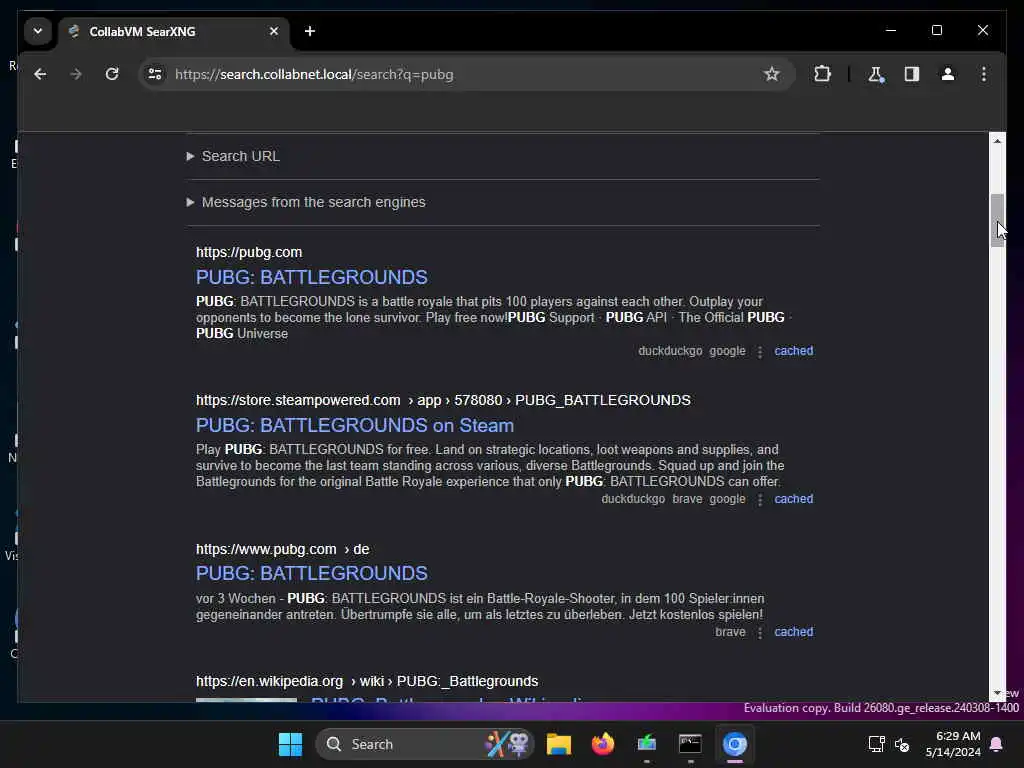
Task: Open cached version of pubg.com result
Action: pyautogui.click(x=793, y=351)
